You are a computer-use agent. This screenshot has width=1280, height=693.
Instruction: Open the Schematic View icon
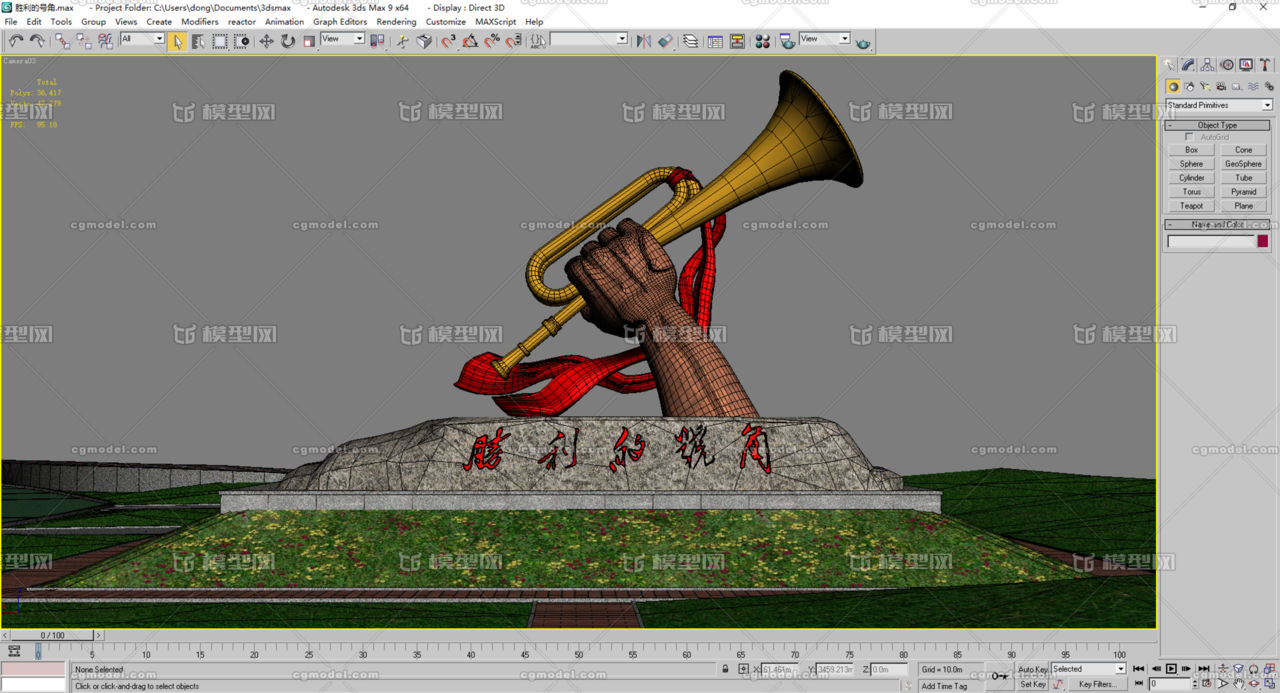(737, 41)
